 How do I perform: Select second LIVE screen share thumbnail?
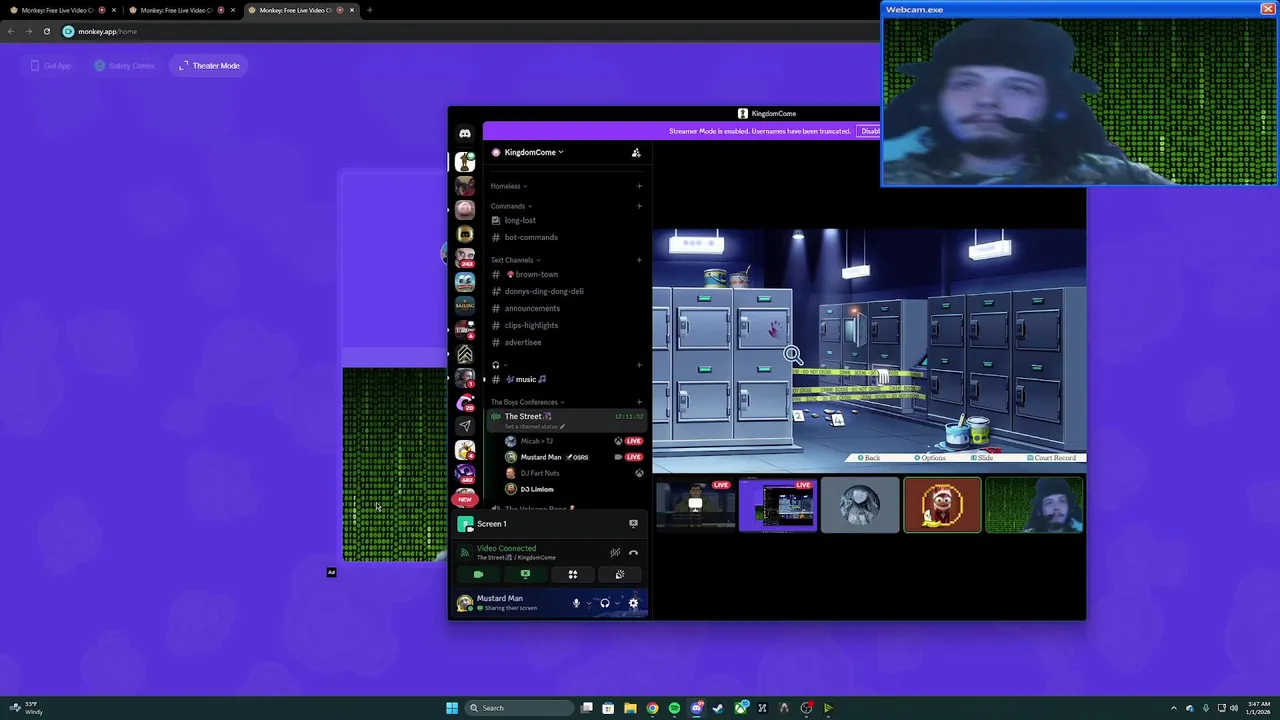pyautogui.click(x=778, y=504)
